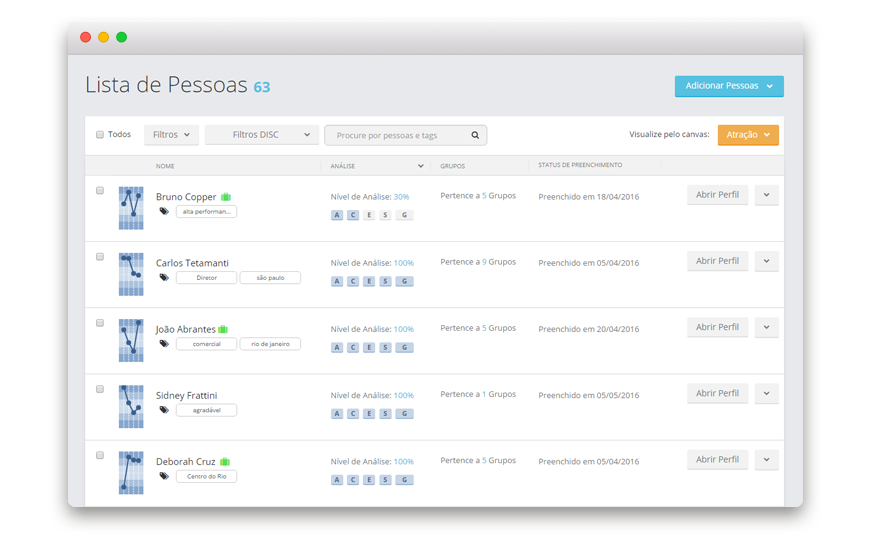This screenshot has width=870, height=540.
Task: Open the Filtros DISC dropdown
Action: (x=262, y=135)
